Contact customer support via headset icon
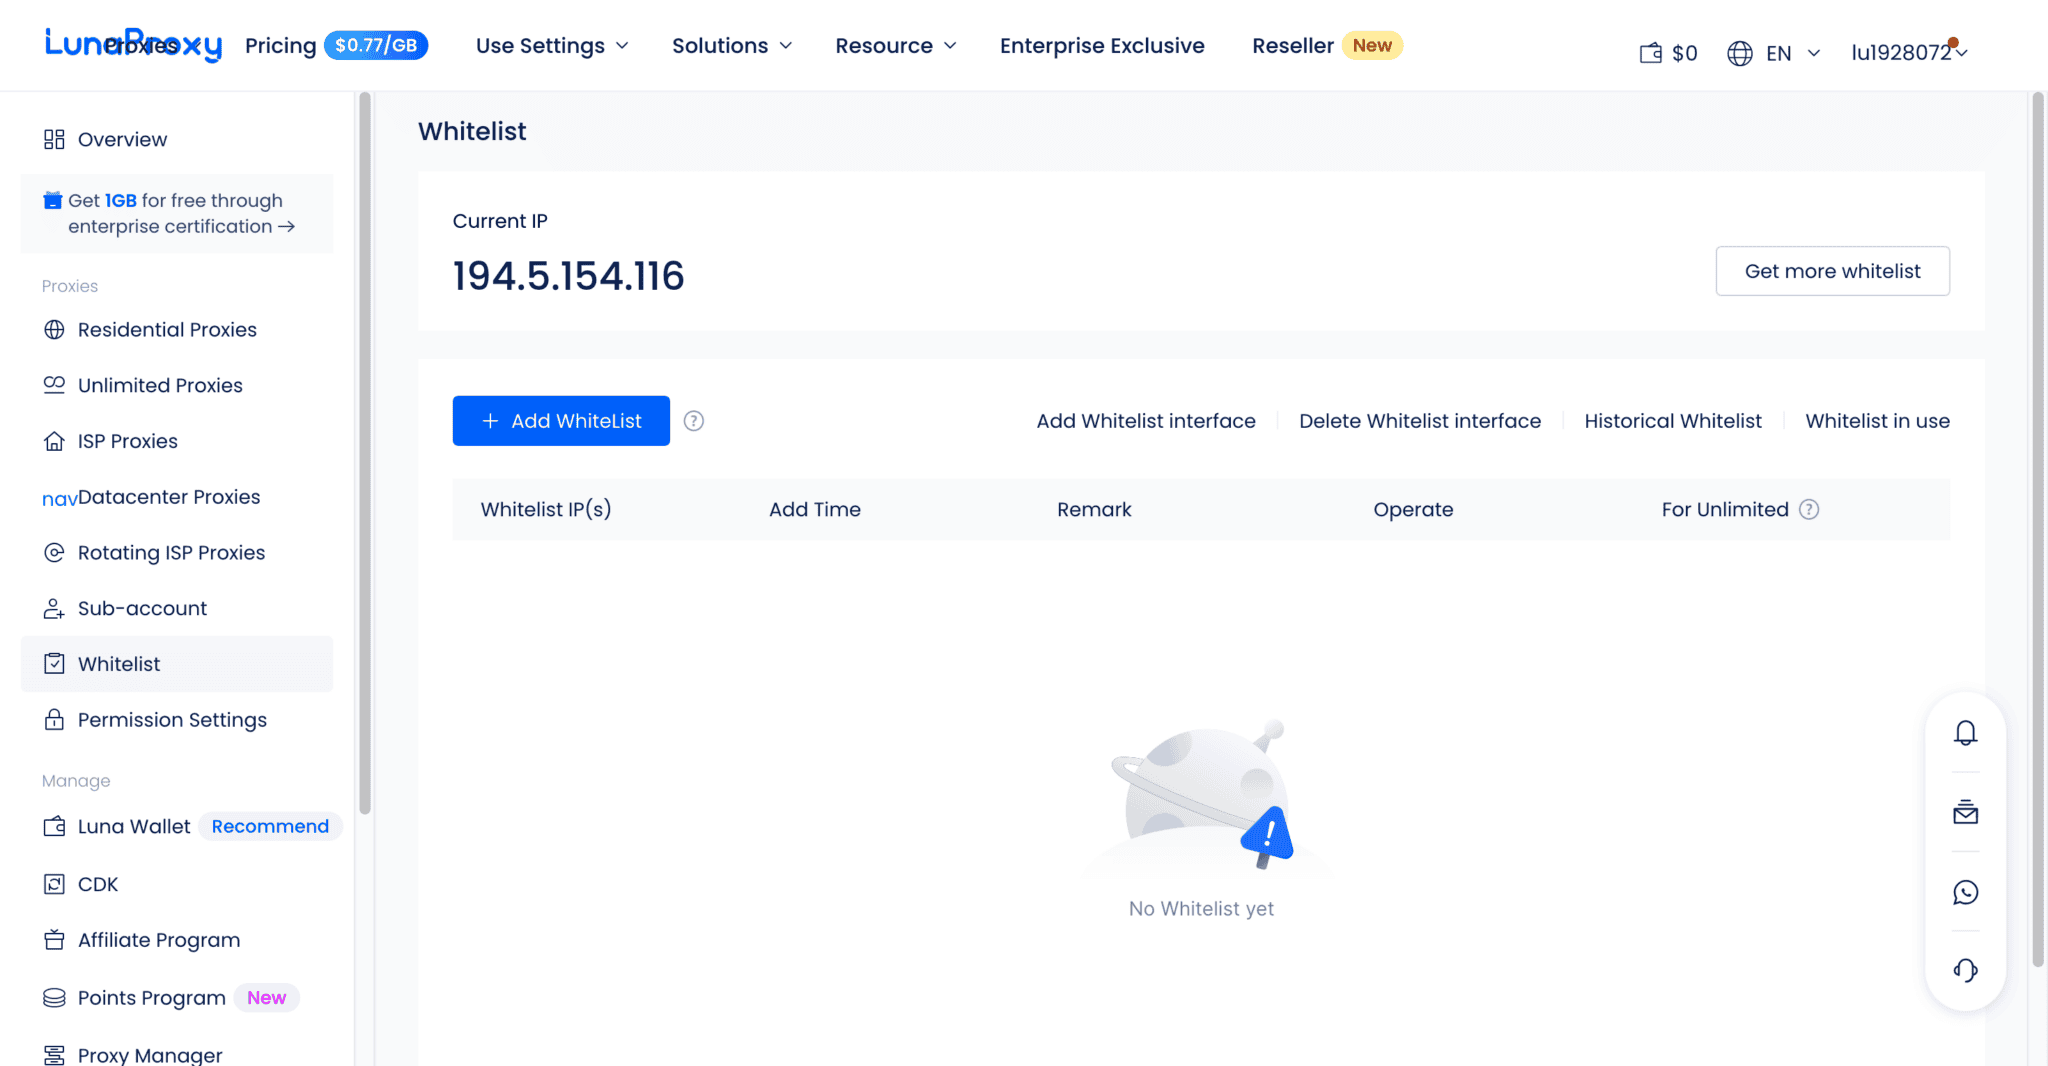The height and width of the screenshot is (1066, 2048). (x=1966, y=970)
